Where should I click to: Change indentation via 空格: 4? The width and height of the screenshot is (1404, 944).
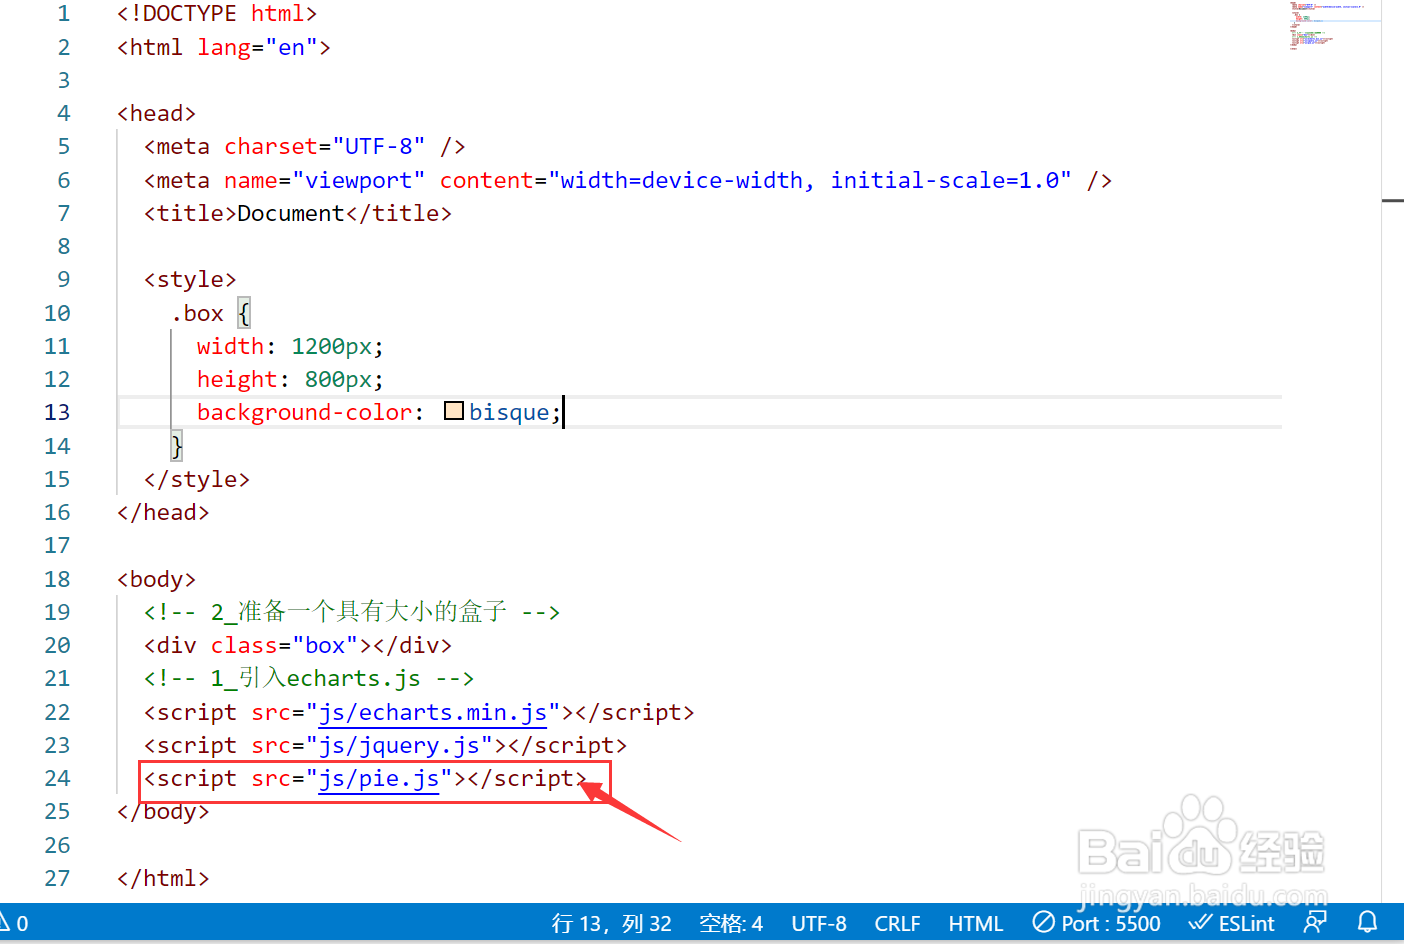[x=731, y=923]
